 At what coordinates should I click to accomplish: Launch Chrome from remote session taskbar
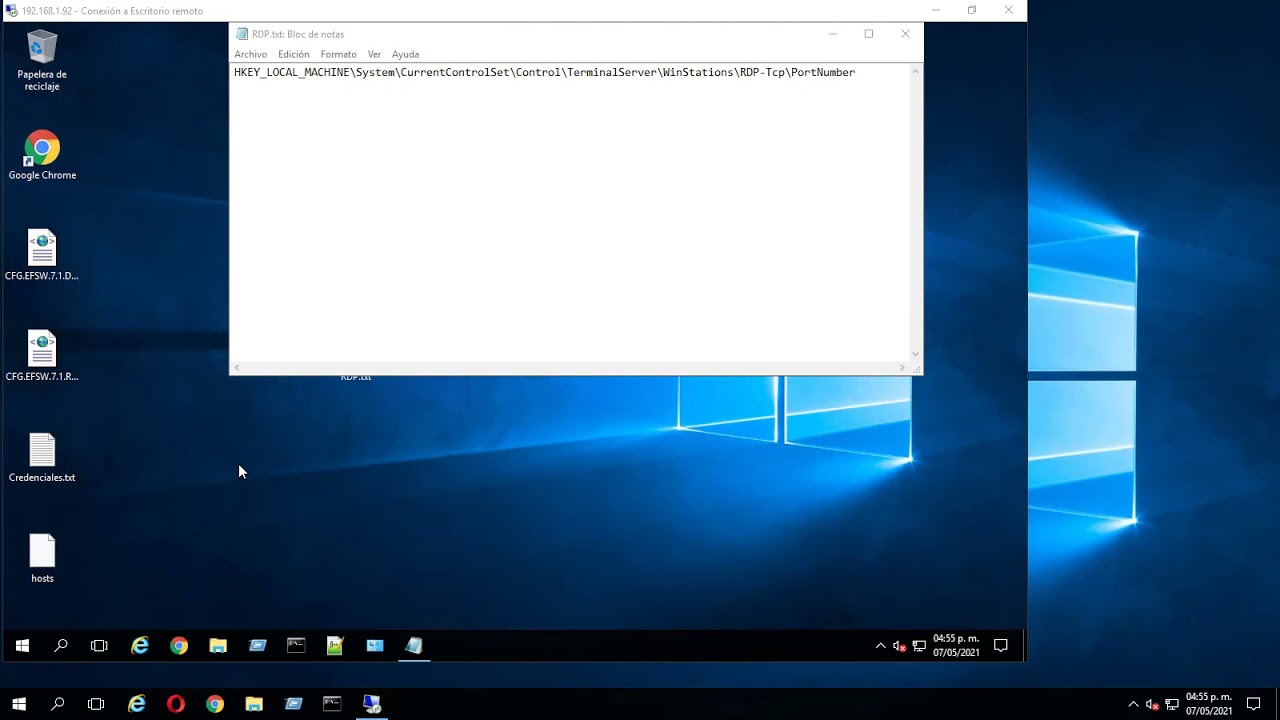[x=179, y=646]
